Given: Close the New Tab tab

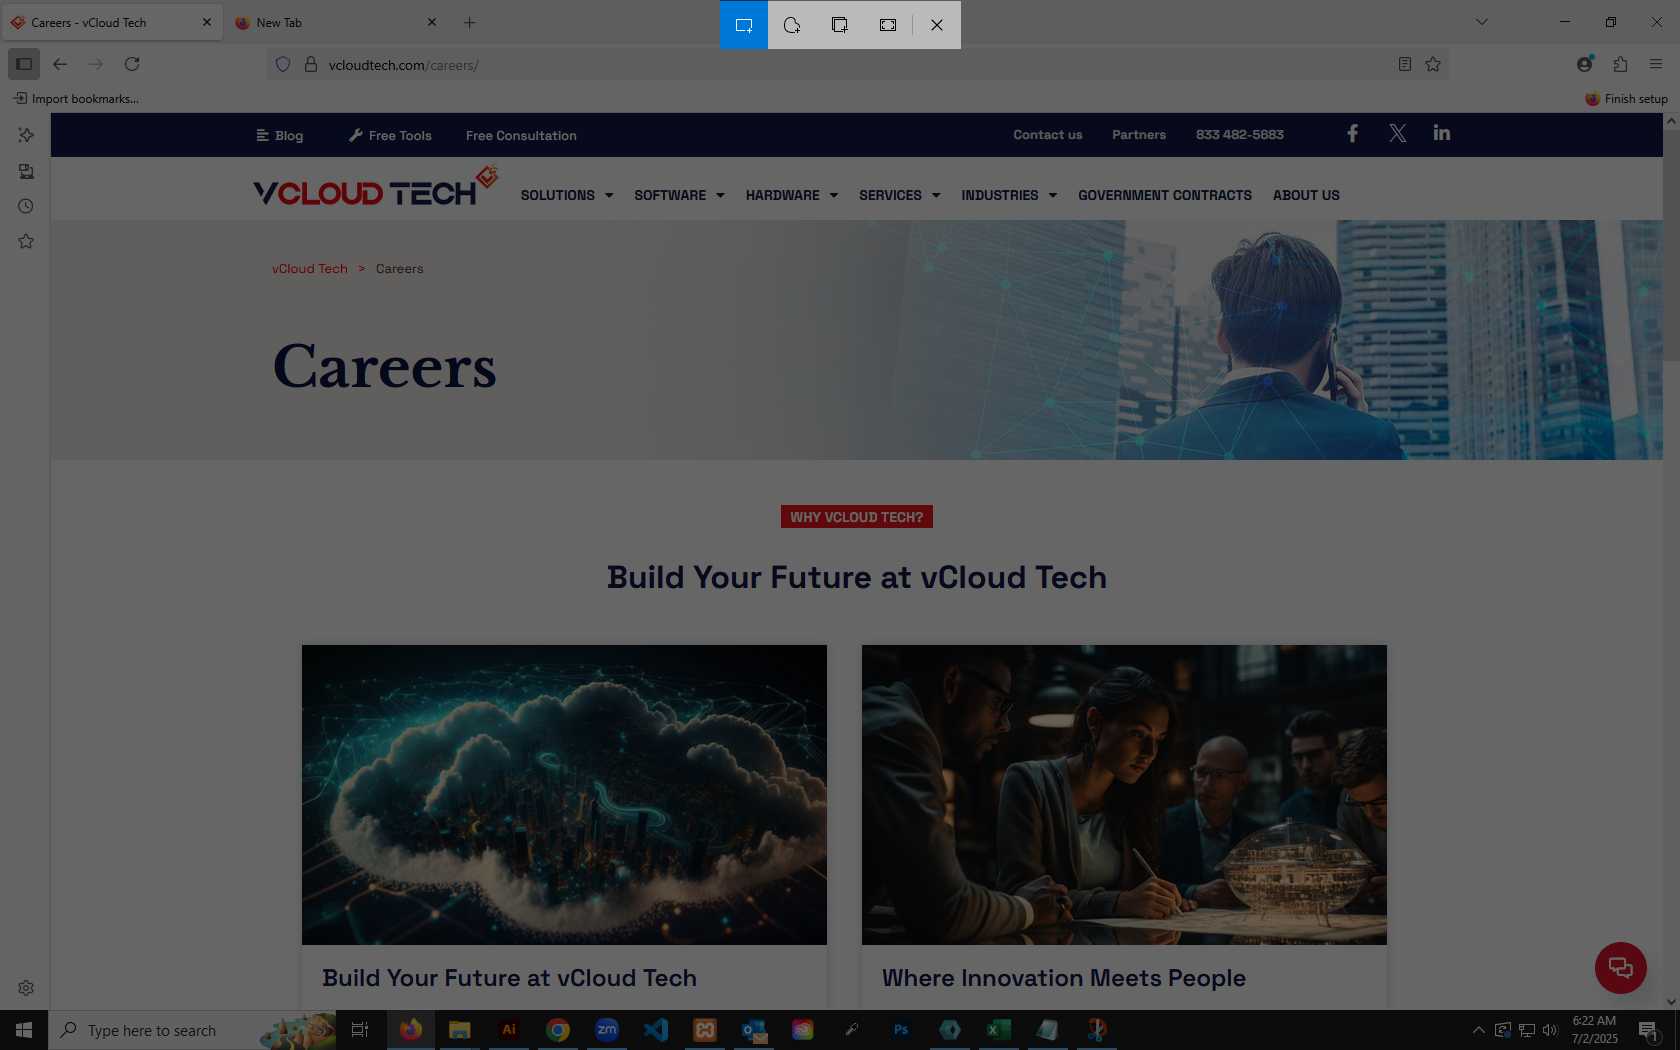Looking at the screenshot, I should pos(432,22).
